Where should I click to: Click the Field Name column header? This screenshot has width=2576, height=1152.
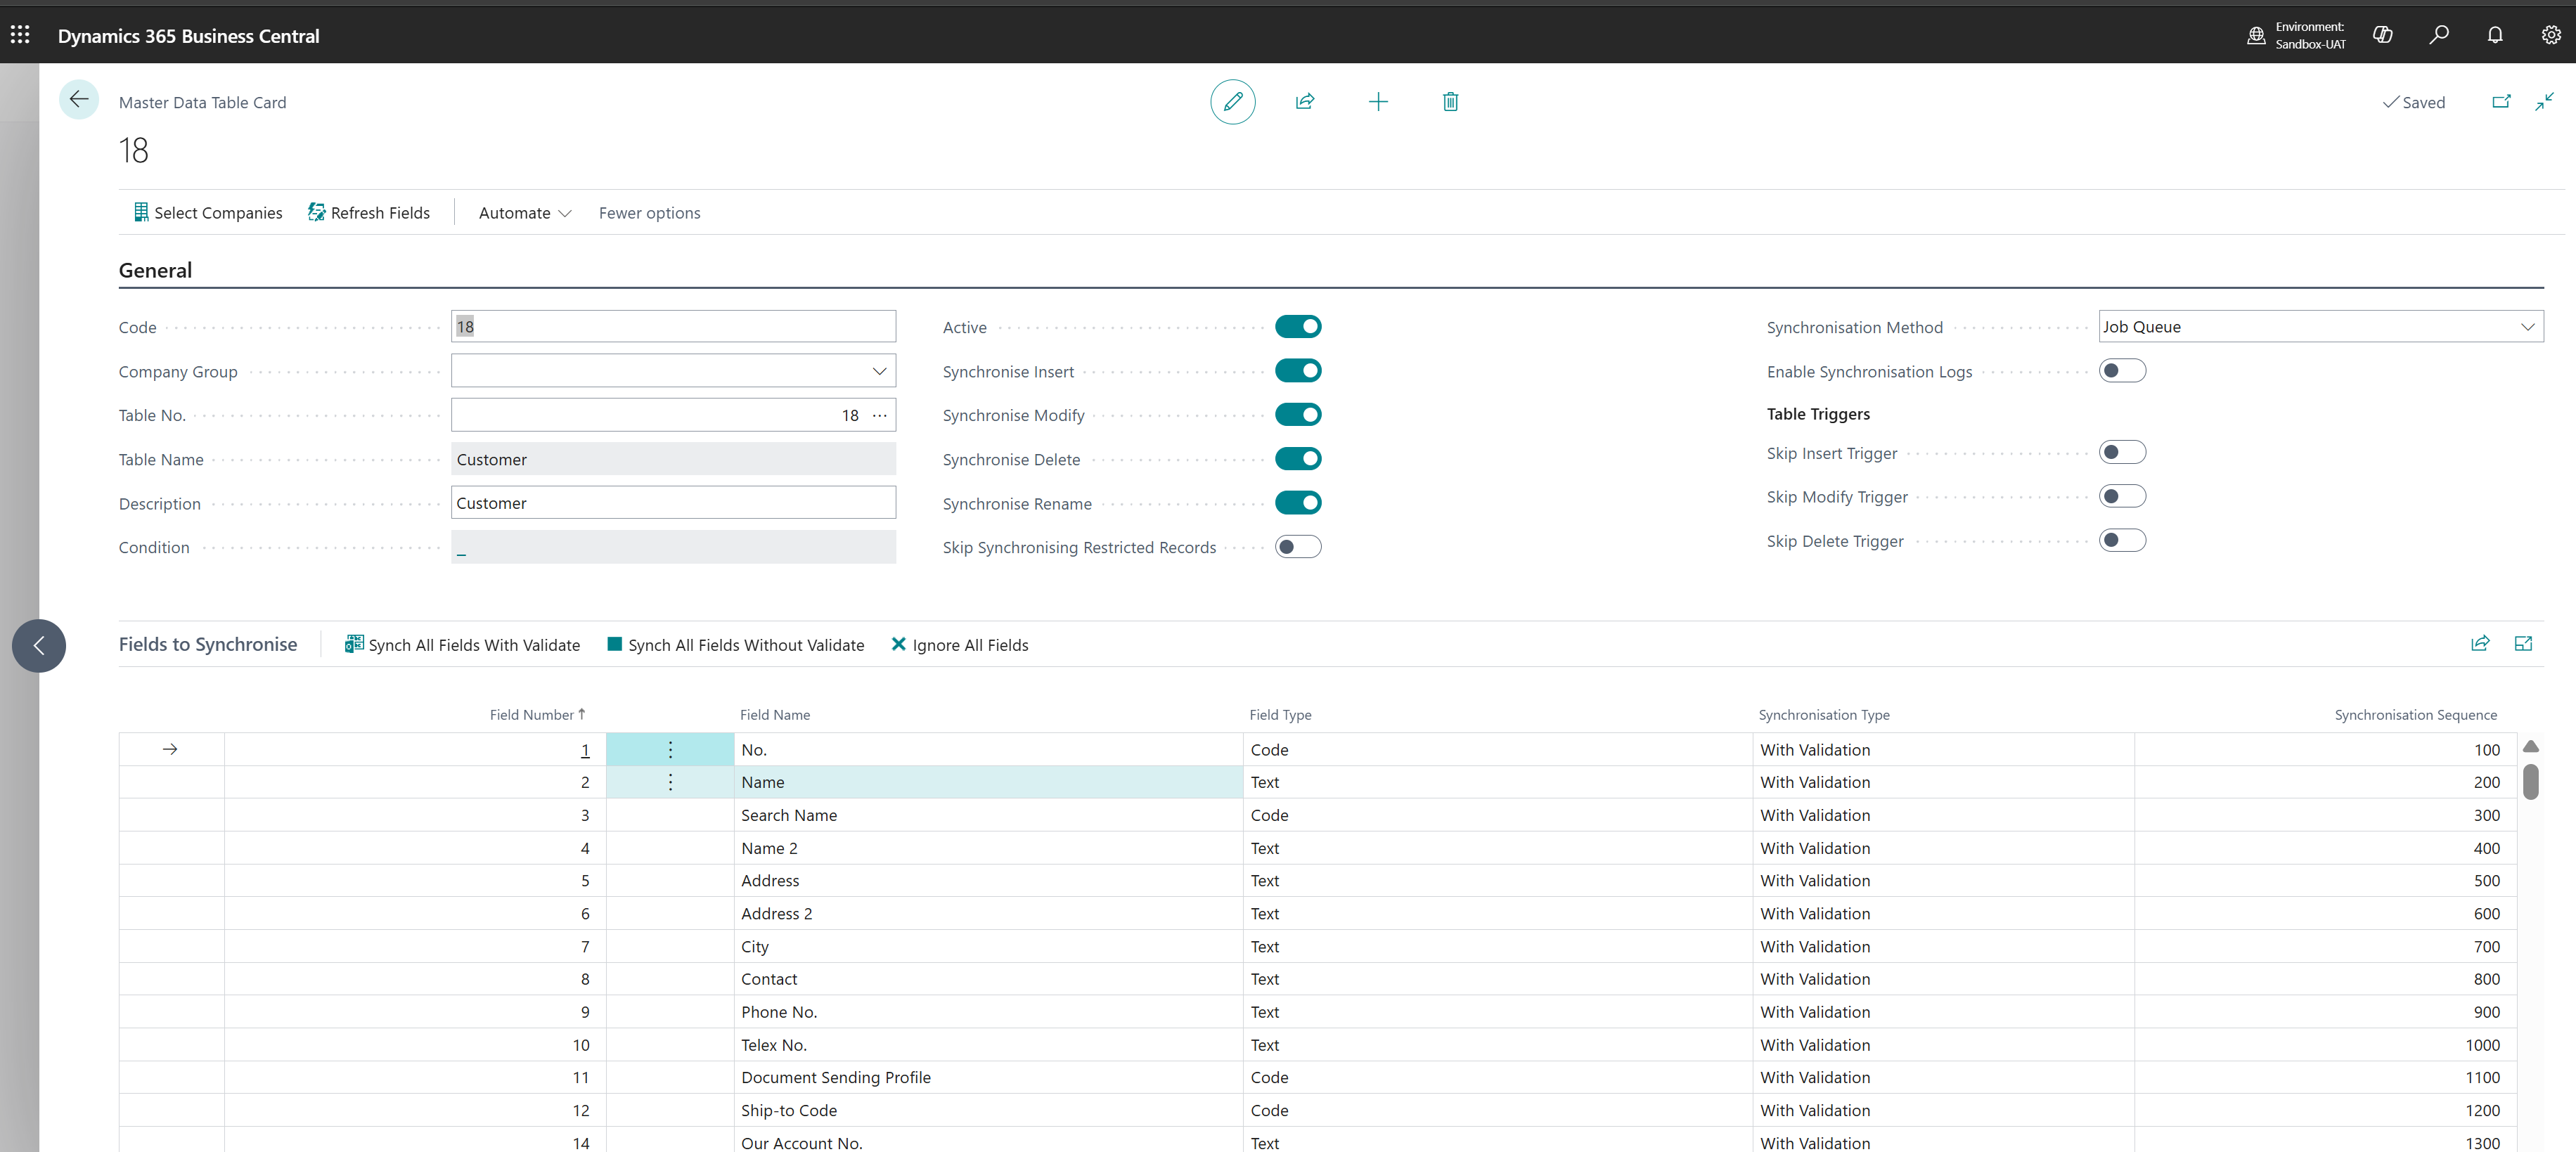(775, 714)
